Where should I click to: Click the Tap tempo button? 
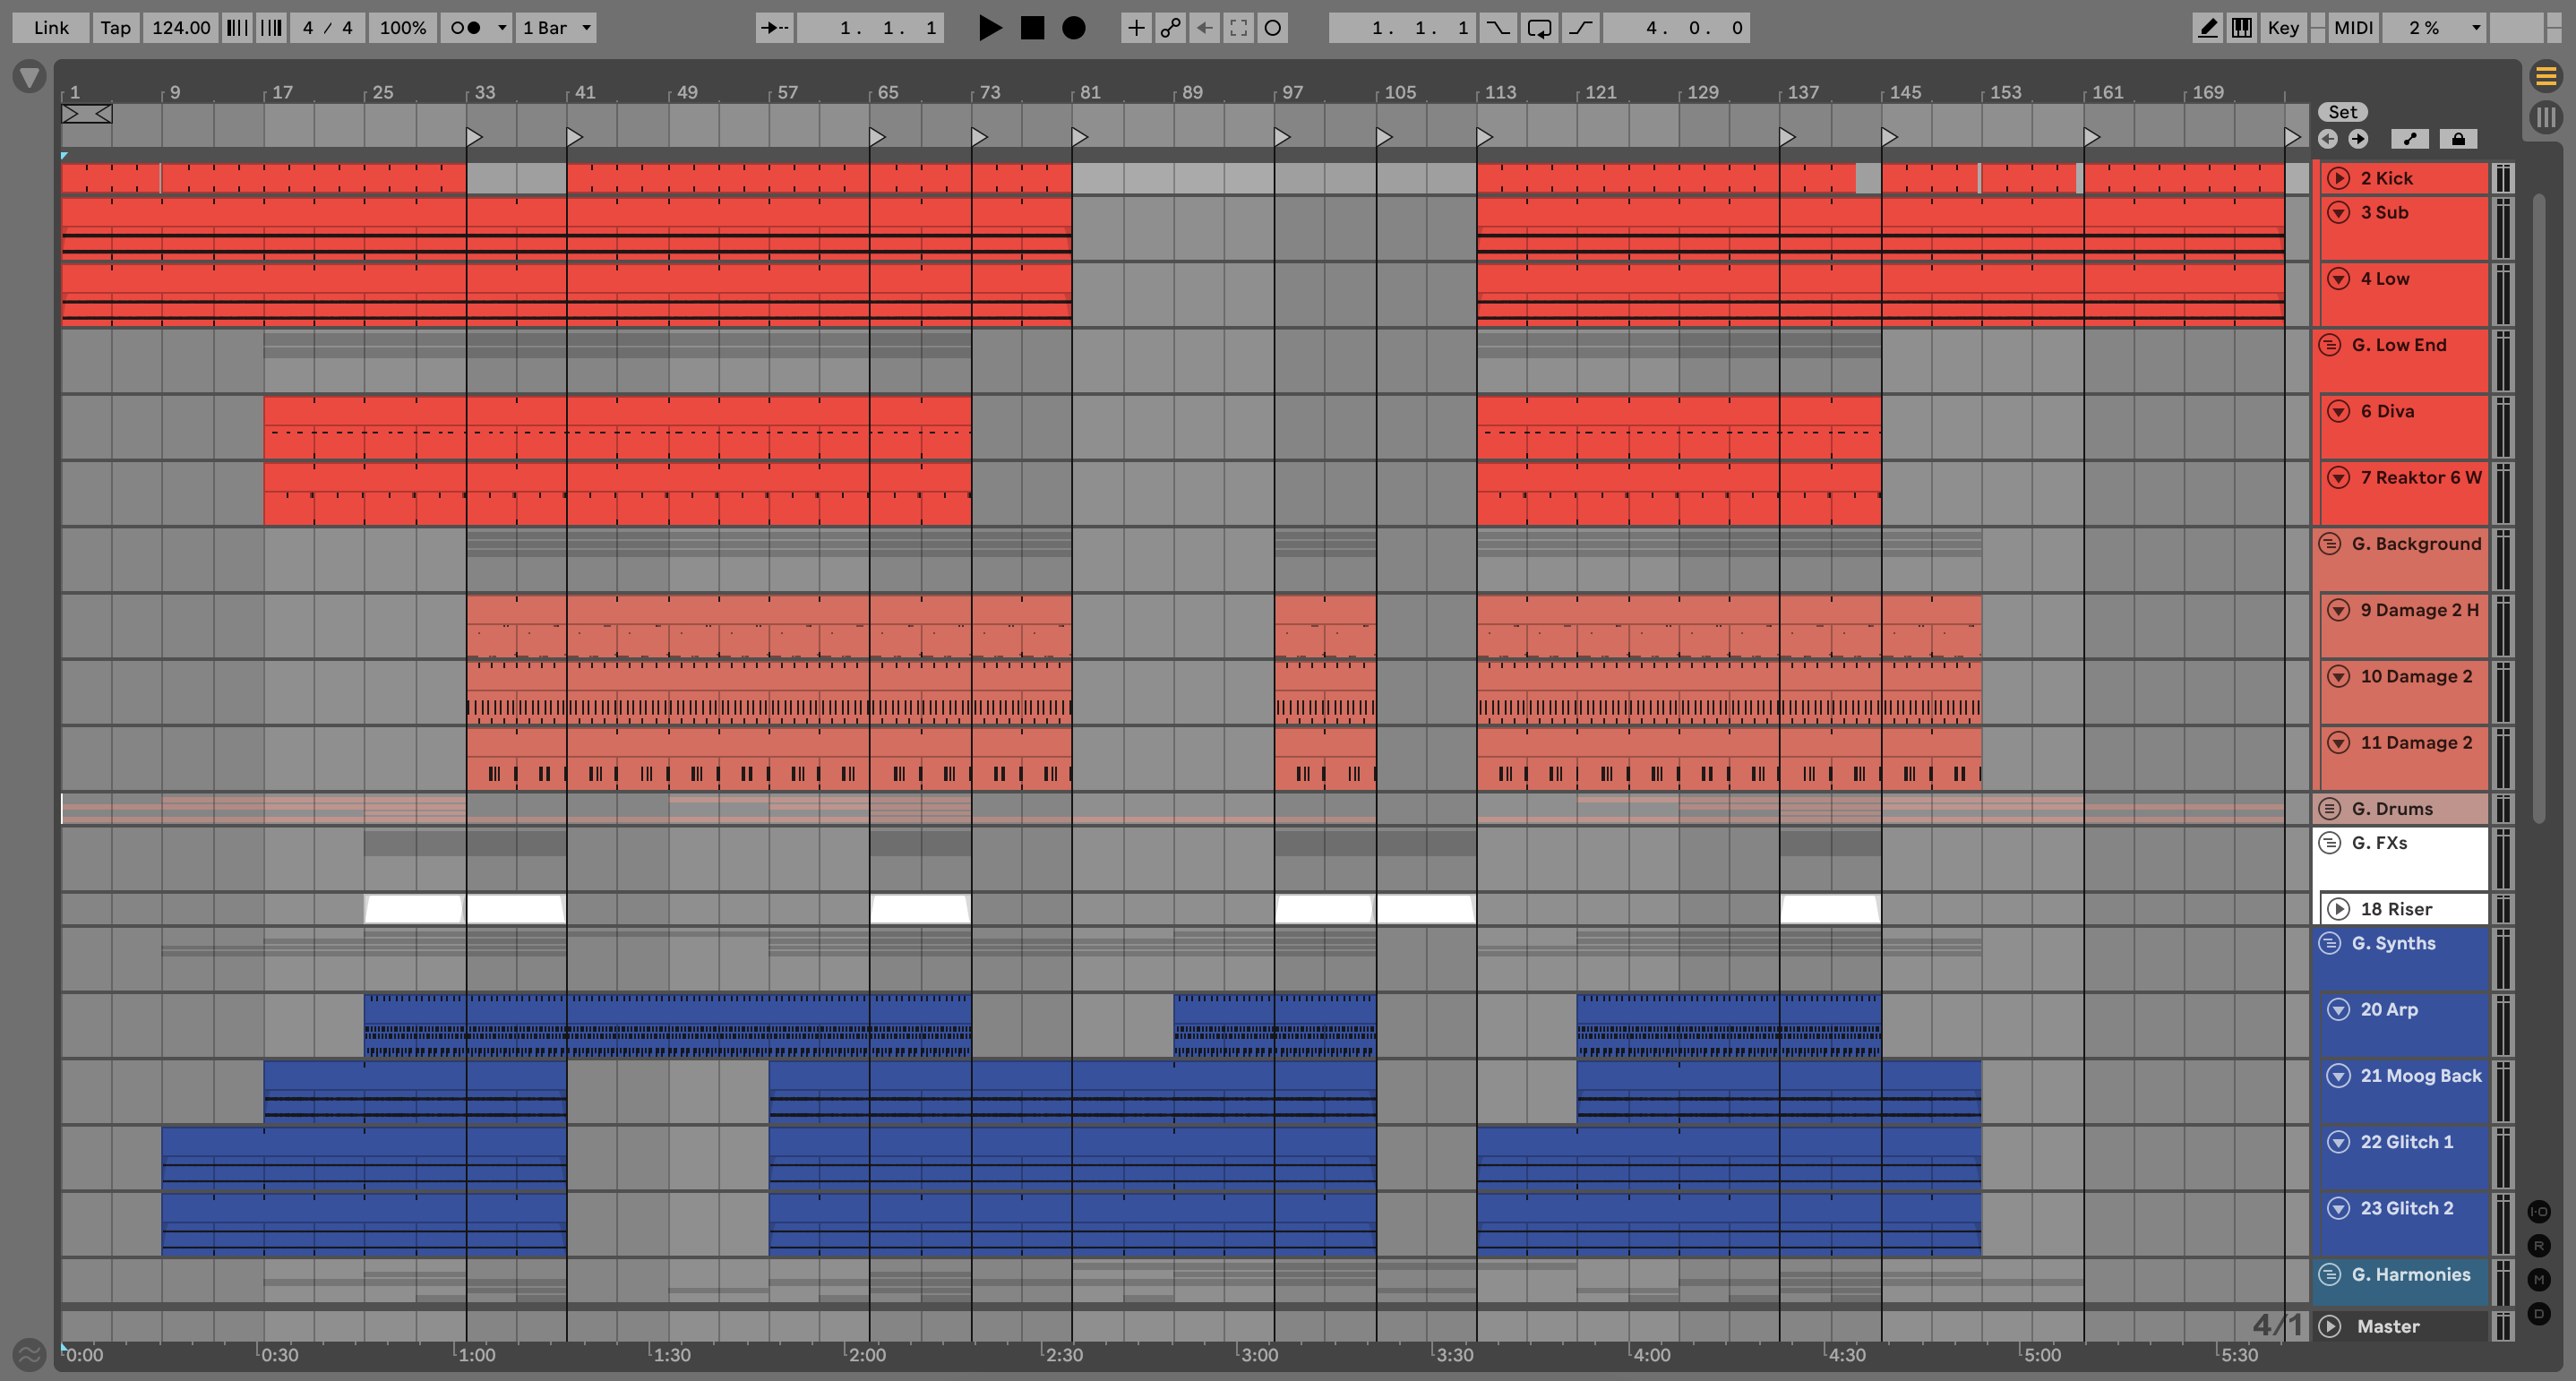(115, 27)
